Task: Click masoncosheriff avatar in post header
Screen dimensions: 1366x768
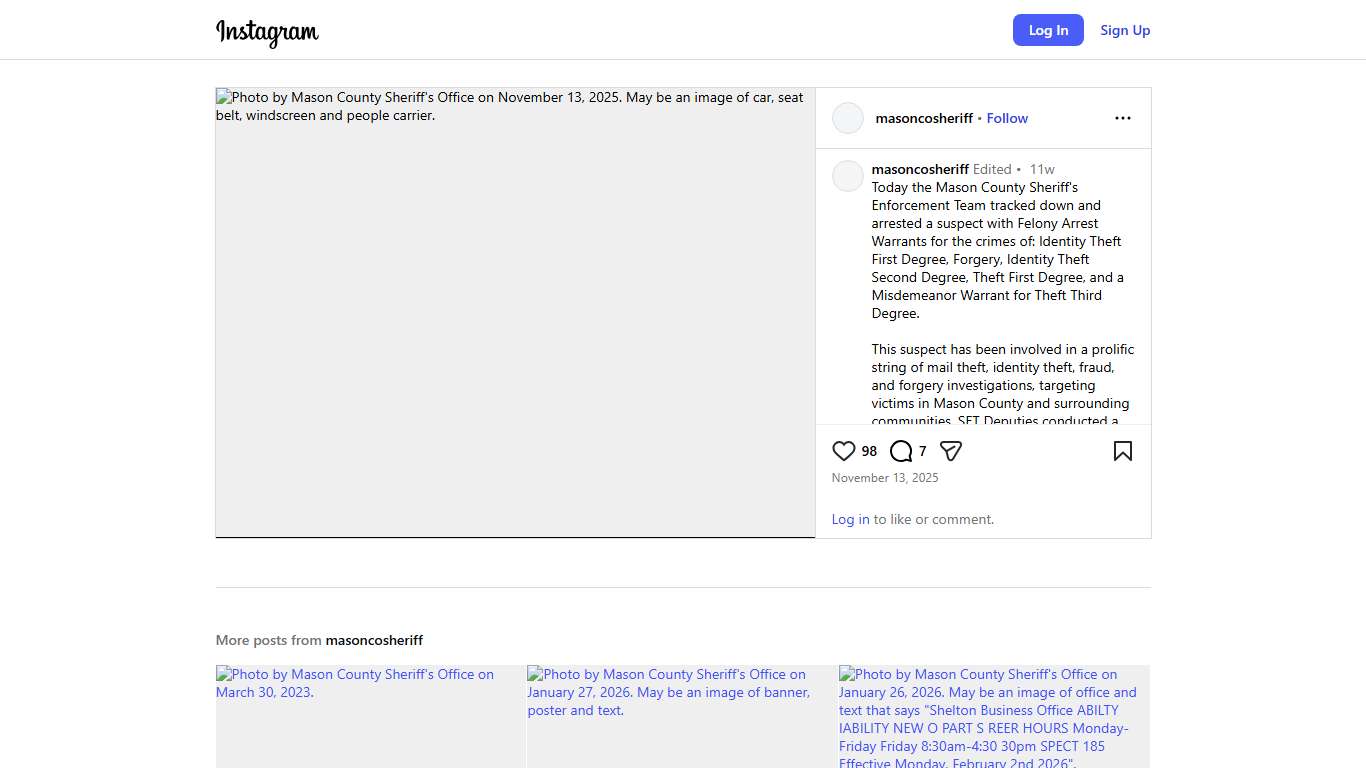Action: pyautogui.click(x=848, y=118)
